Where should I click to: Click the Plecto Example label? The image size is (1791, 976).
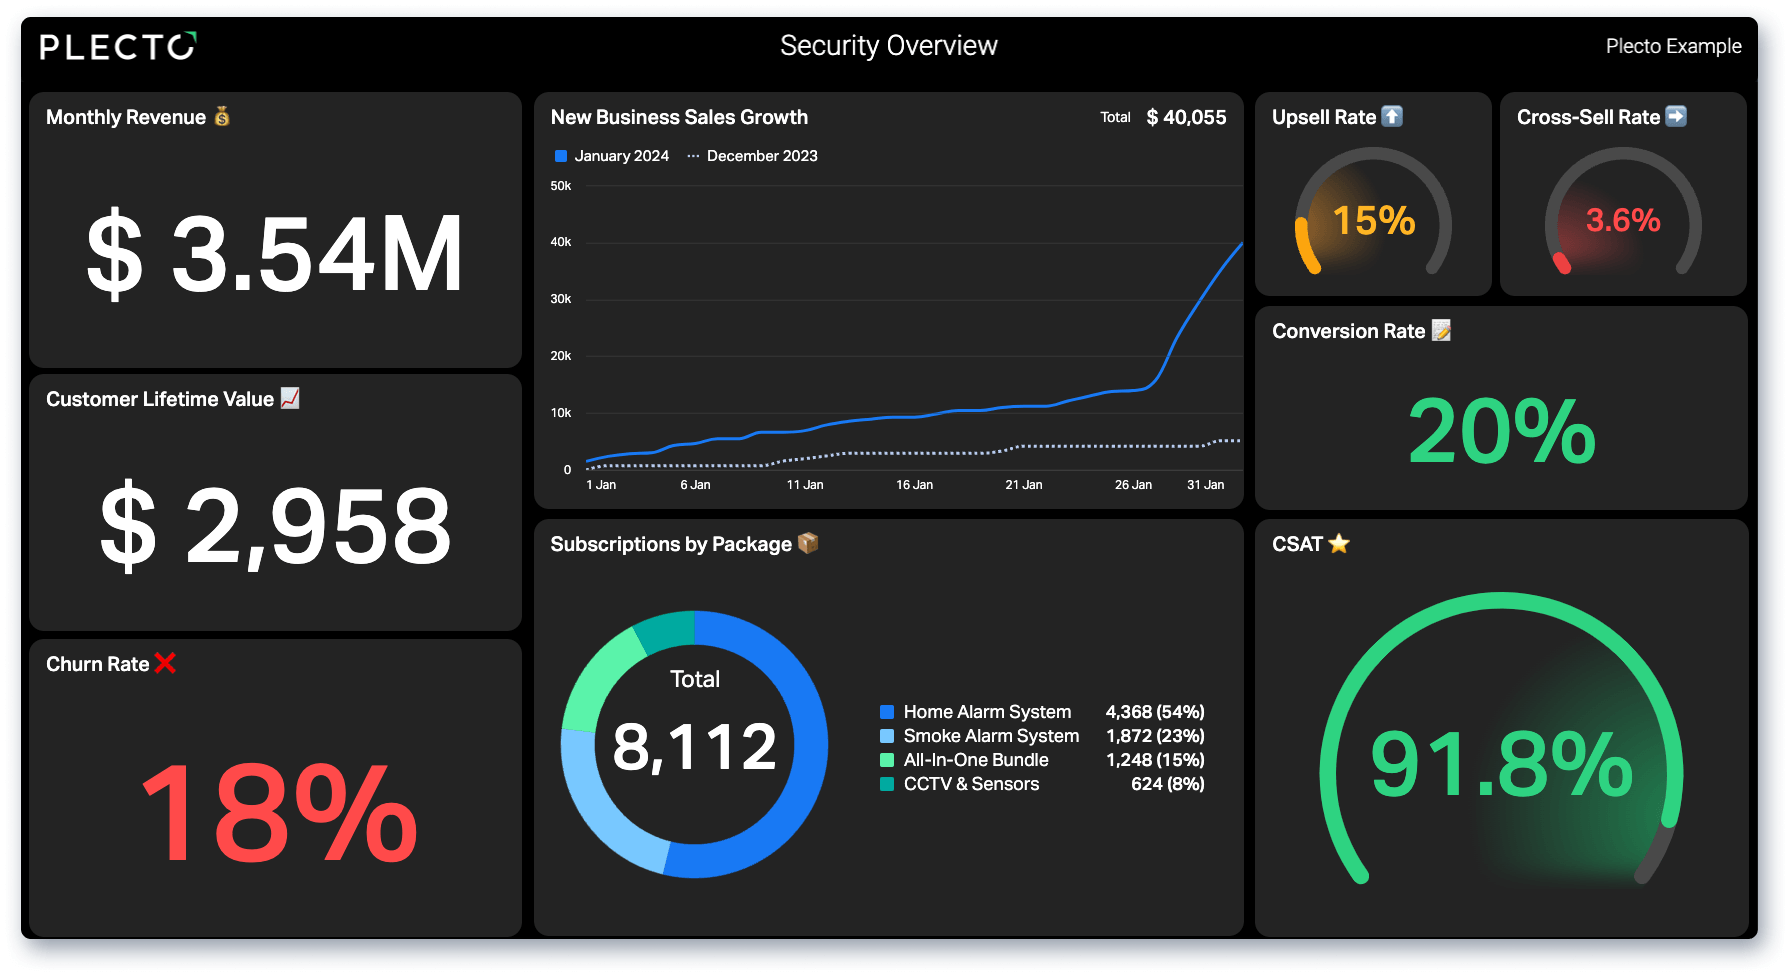coord(1673,46)
